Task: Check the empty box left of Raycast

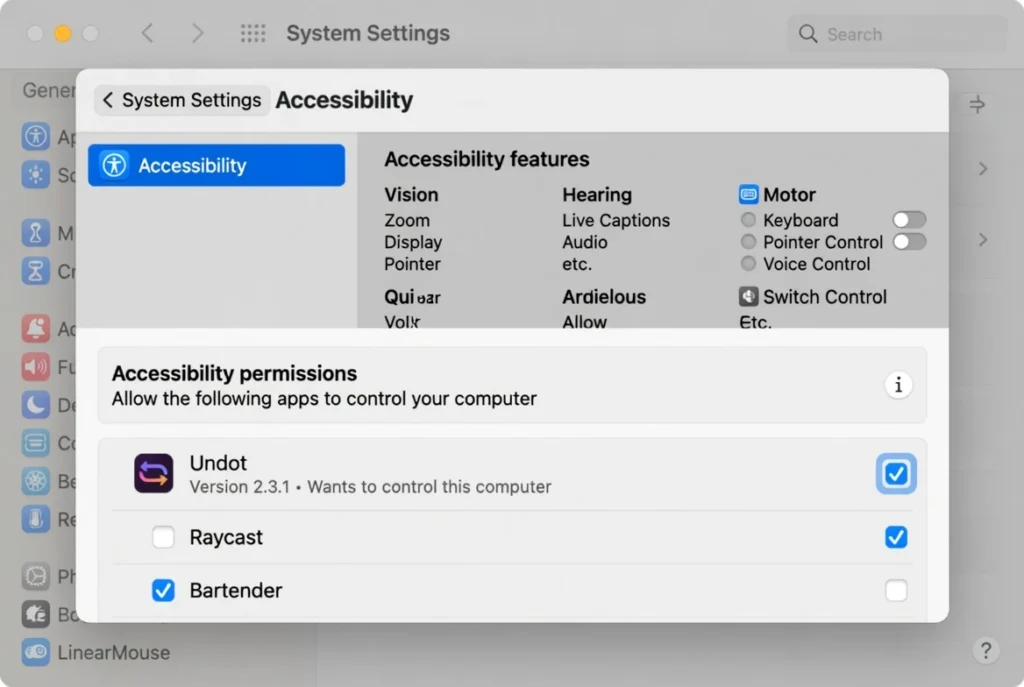Action: coord(163,537)
